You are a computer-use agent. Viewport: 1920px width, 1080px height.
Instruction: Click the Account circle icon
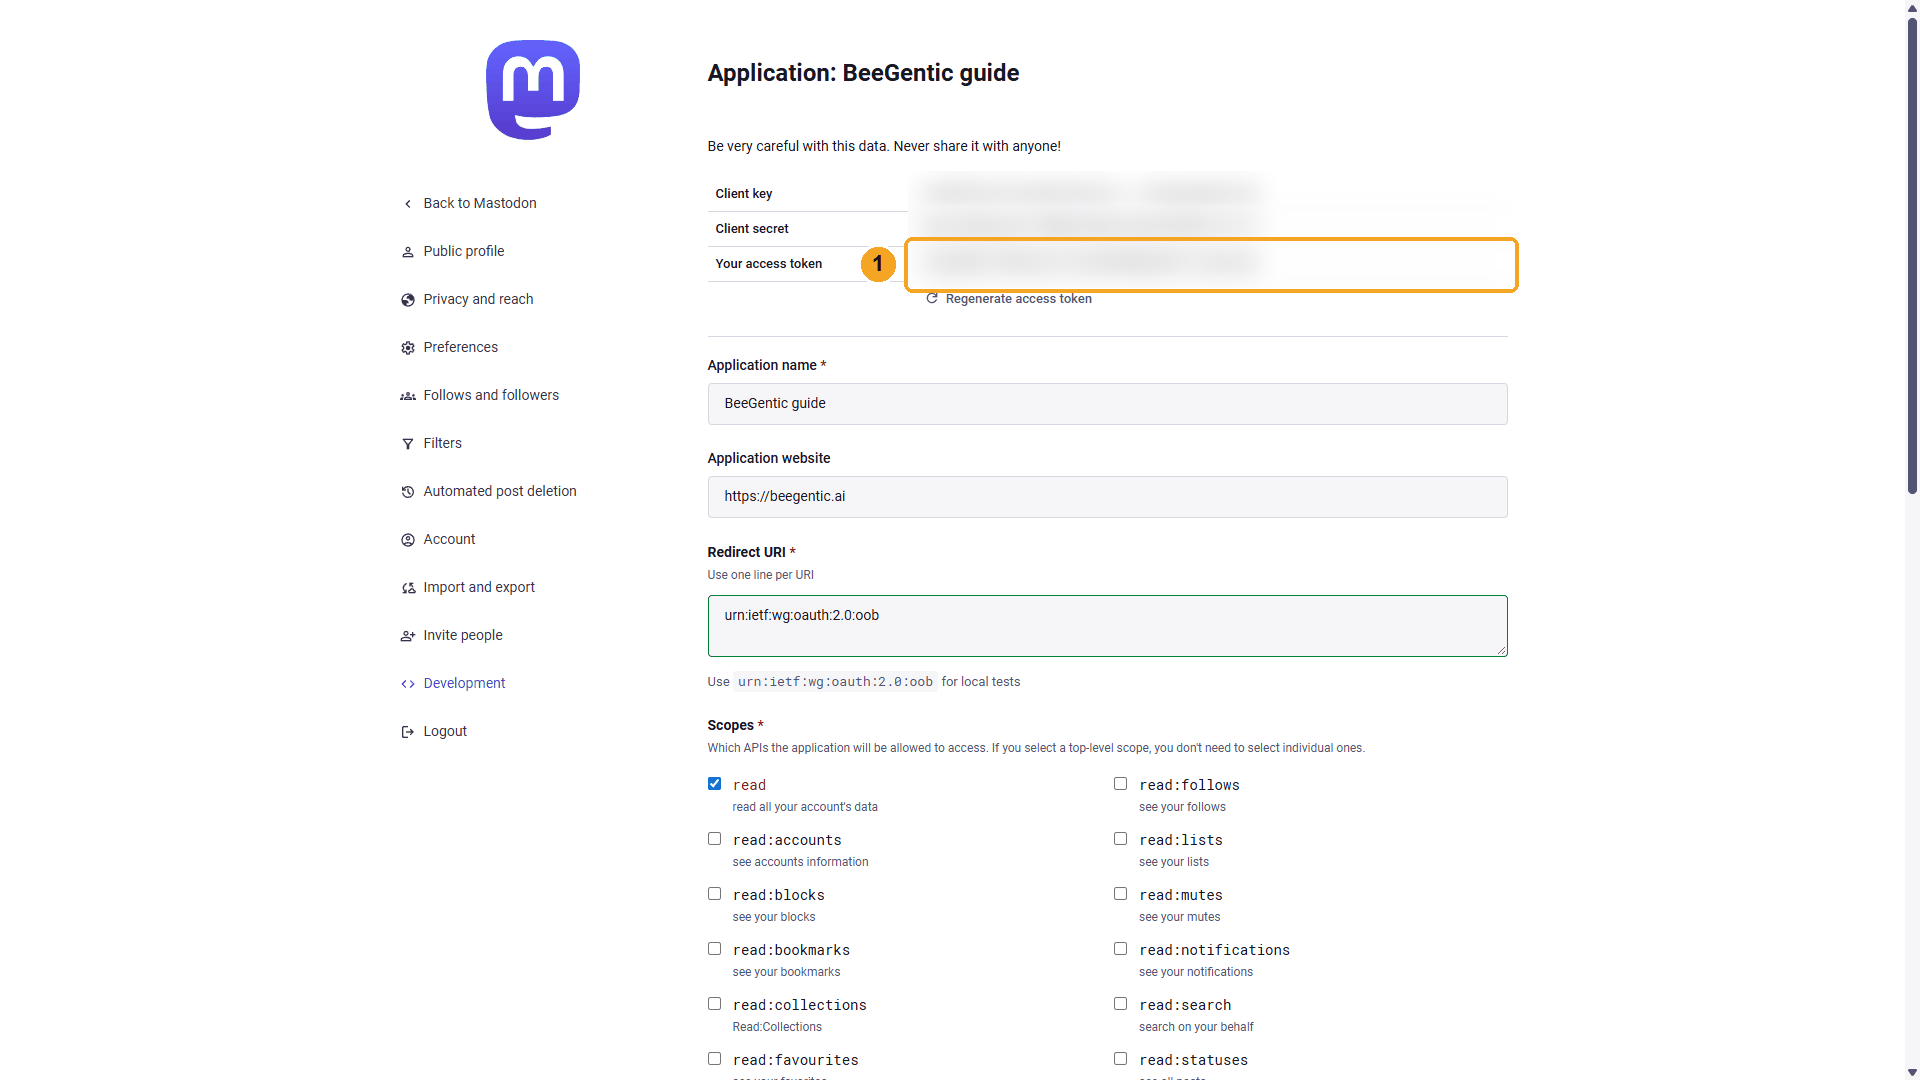(x=408, y=540)
